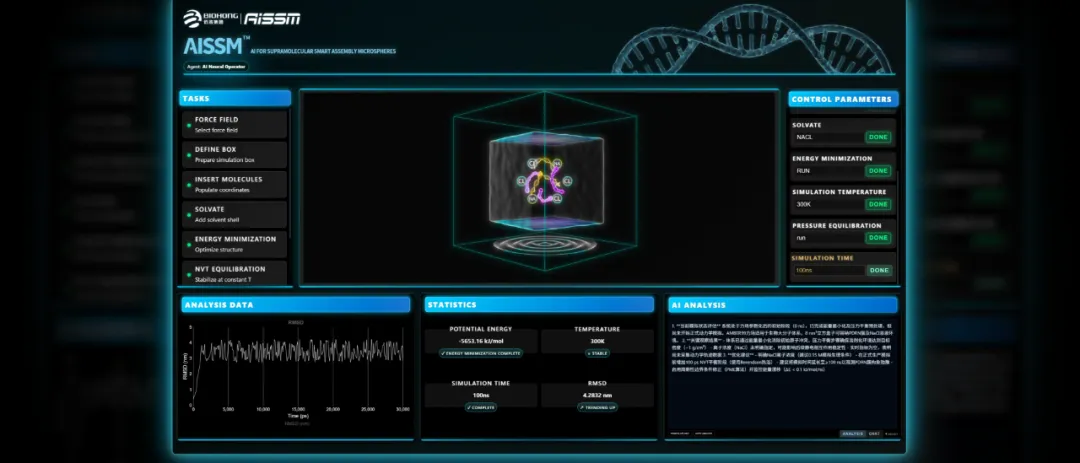Image resolution: width=1080 pixels, height=463 pixels.
Task: Click the 300K temperature statistic value
Action: coord(597,341)
